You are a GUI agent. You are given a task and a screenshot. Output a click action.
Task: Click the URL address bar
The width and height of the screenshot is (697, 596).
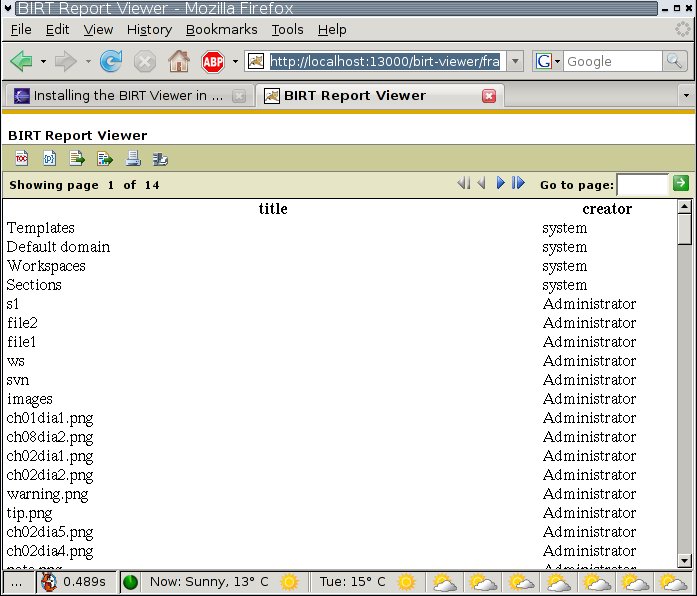pos(385,61)
